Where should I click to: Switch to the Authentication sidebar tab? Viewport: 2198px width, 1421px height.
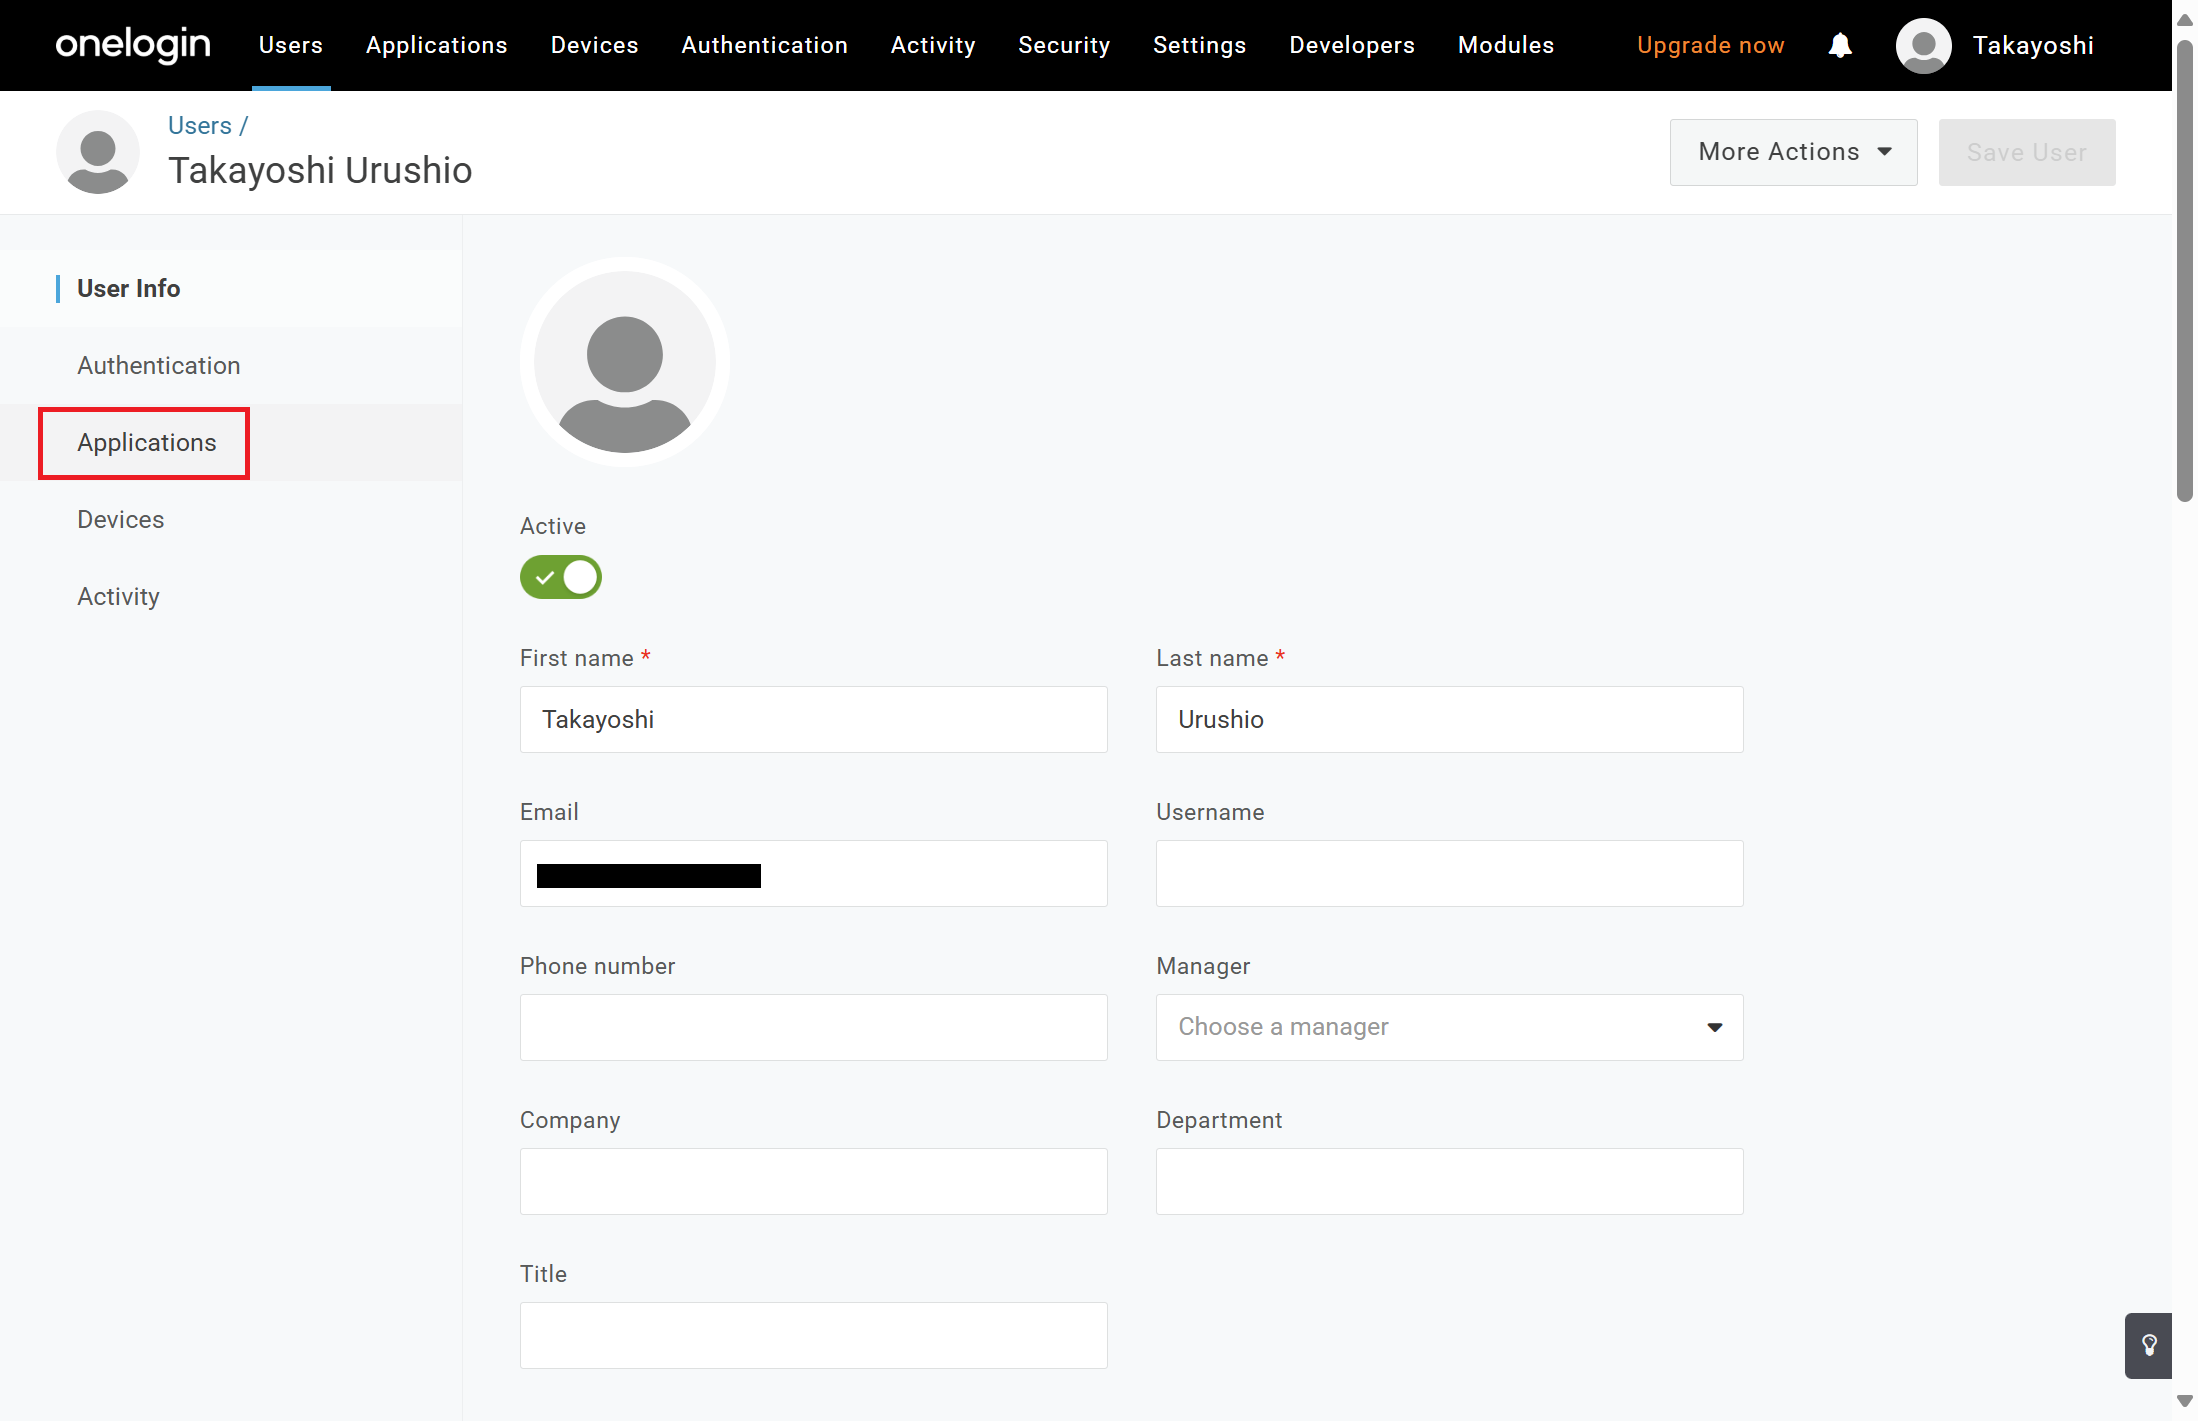(x=158, y=365)
